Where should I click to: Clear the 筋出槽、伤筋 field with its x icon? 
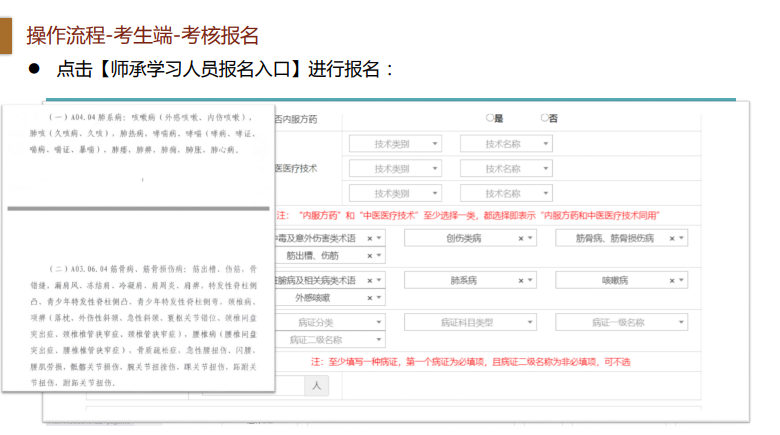(369, 256)
